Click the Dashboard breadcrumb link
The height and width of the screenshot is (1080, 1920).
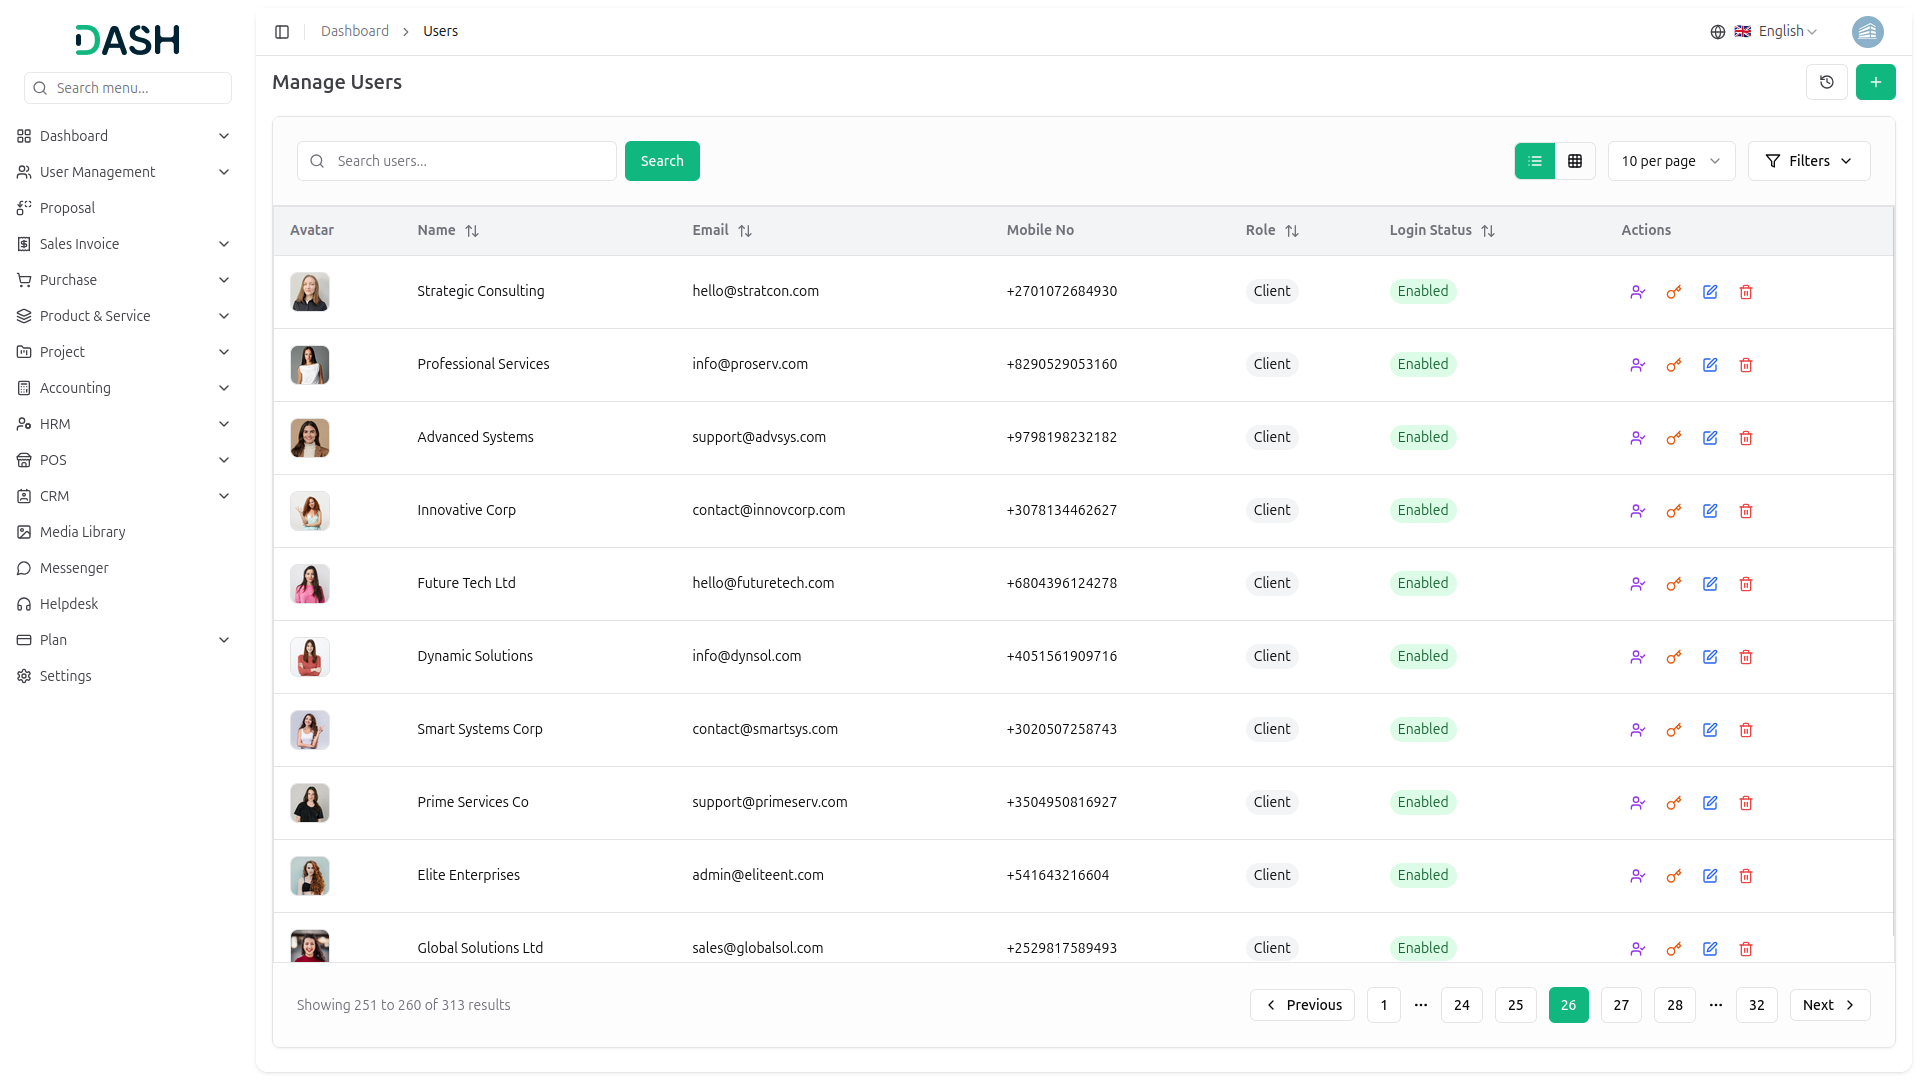[354, 32]
